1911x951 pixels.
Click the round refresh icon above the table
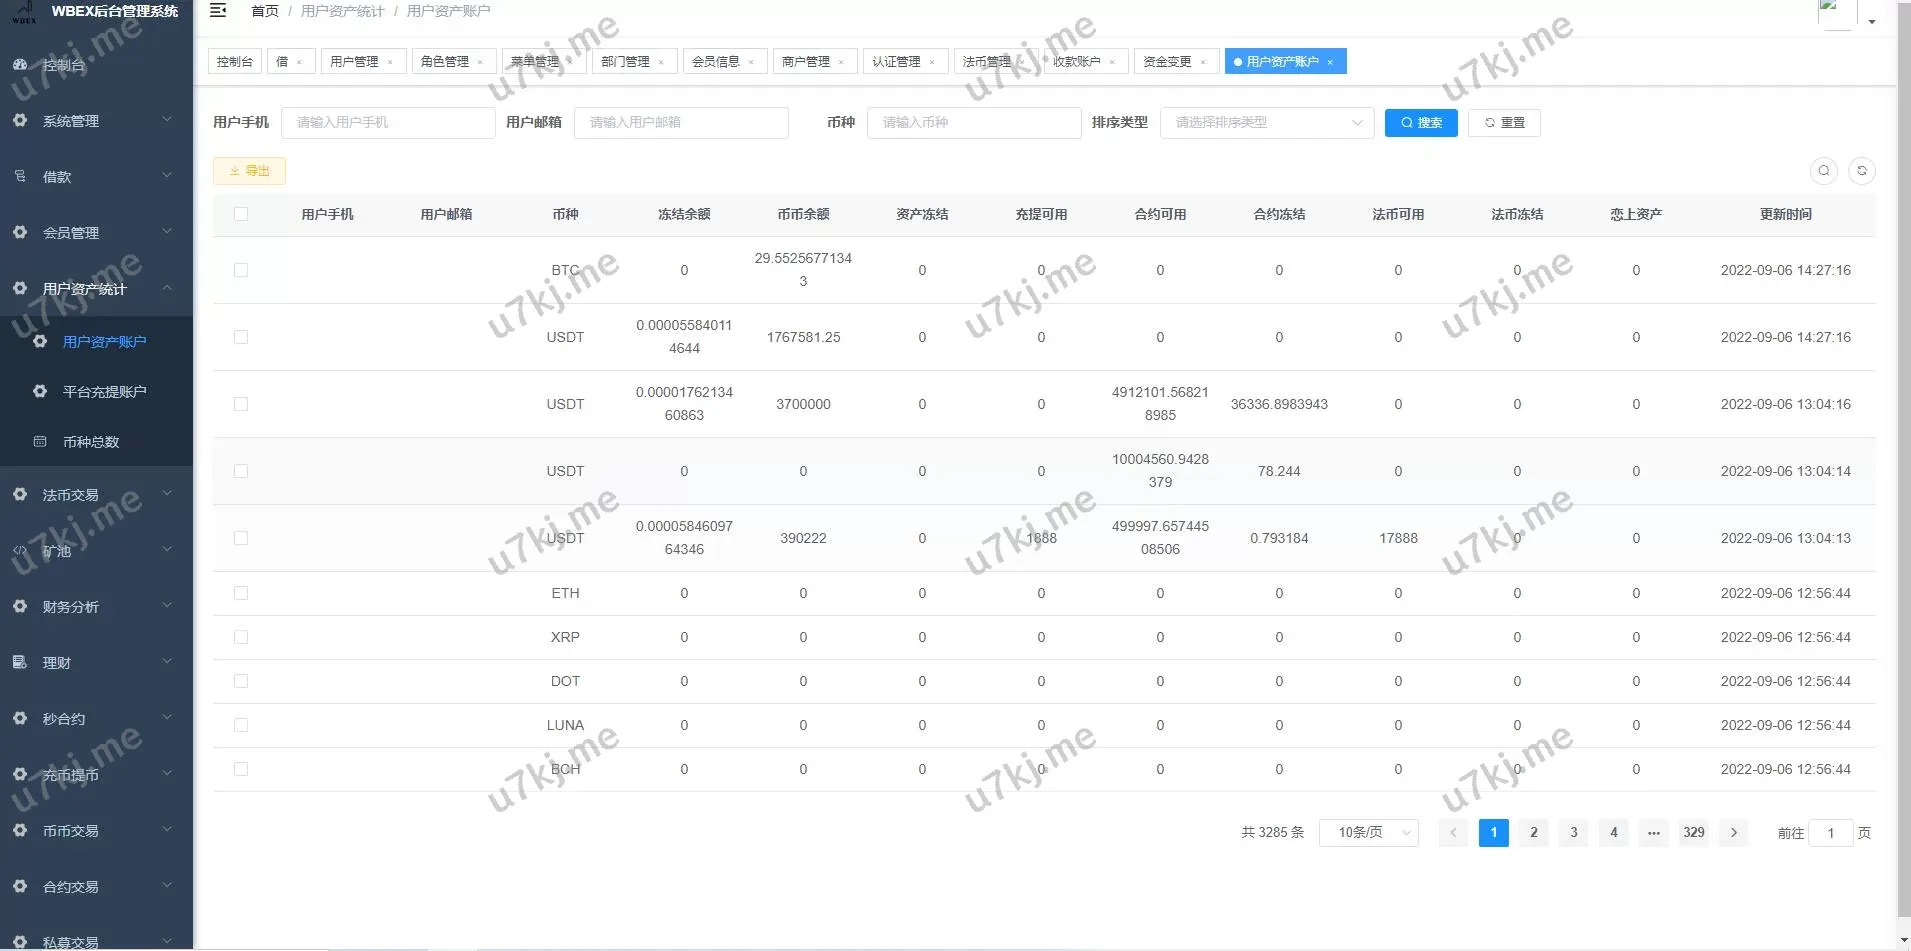(x=1861, y=171)
